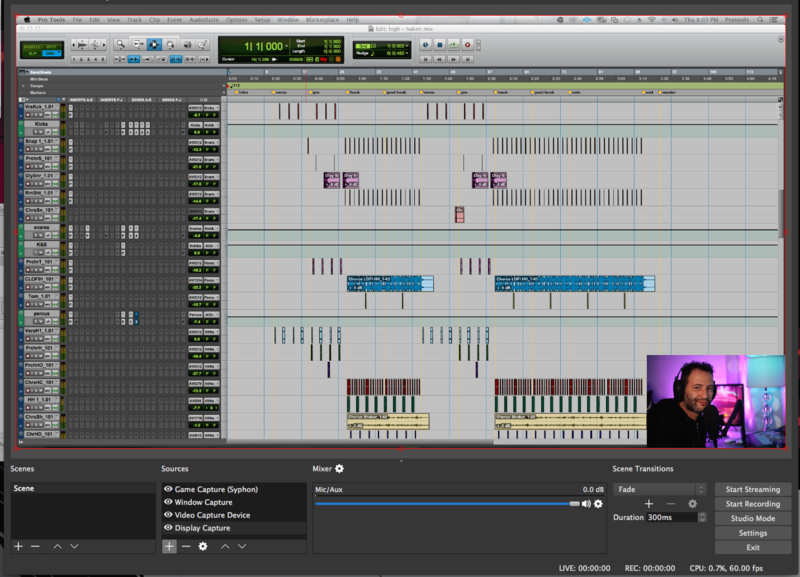Add a new scene with the plus button

(x=18, y=546)
